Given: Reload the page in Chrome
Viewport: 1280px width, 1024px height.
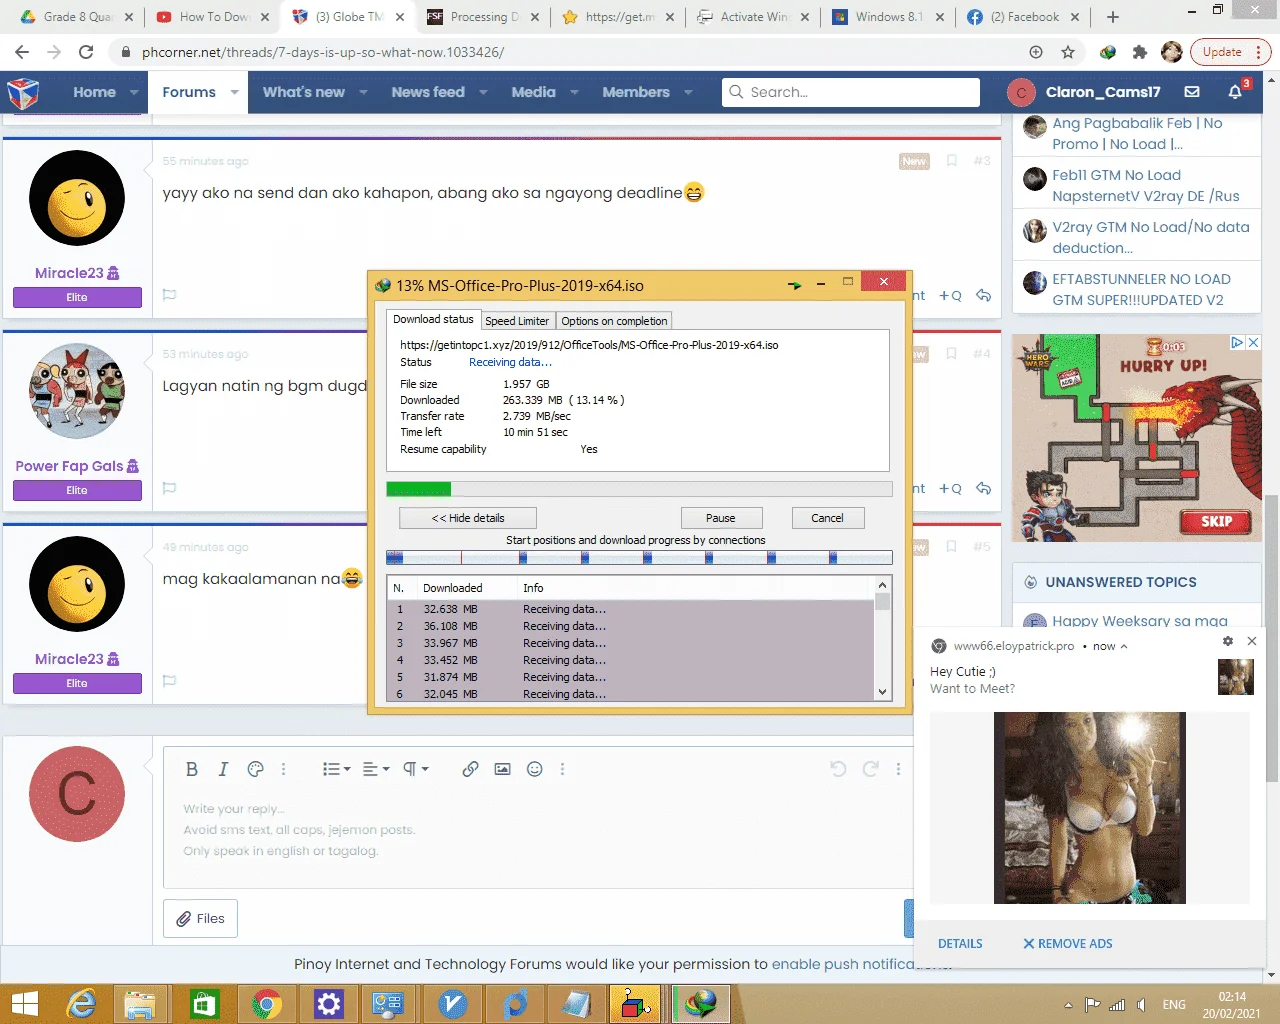Looking at the screenshot, I should point(86,52).
